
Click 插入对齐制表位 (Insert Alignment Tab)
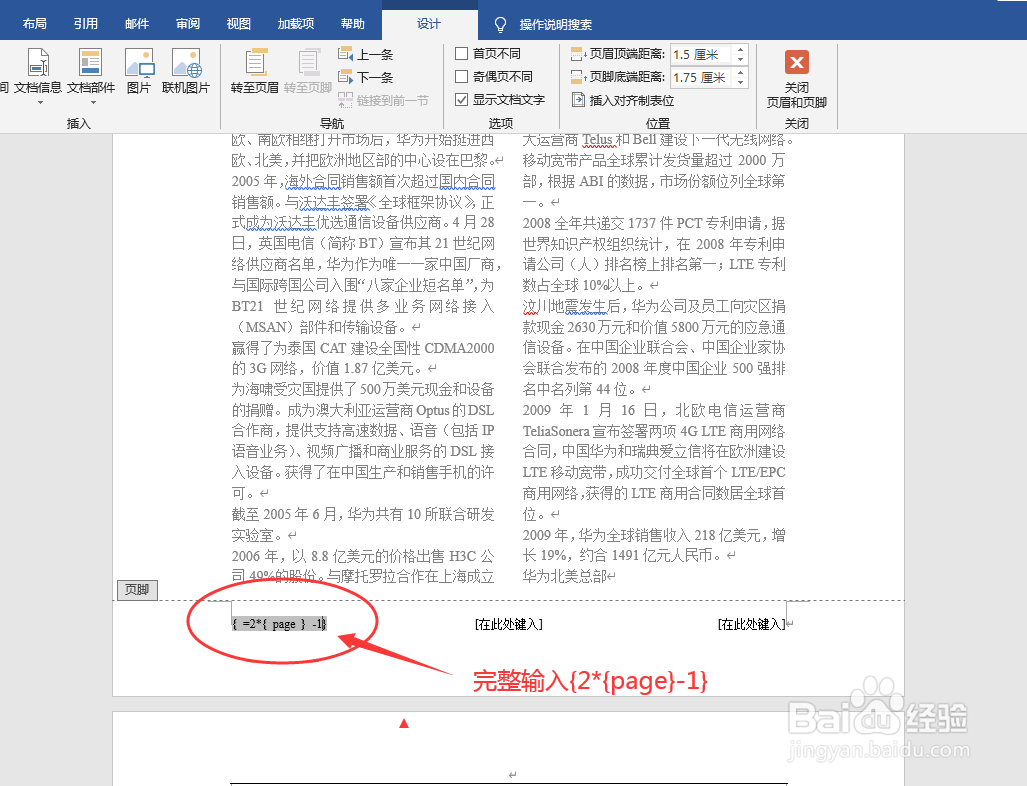pyautogui.click(x=623, y=100)
